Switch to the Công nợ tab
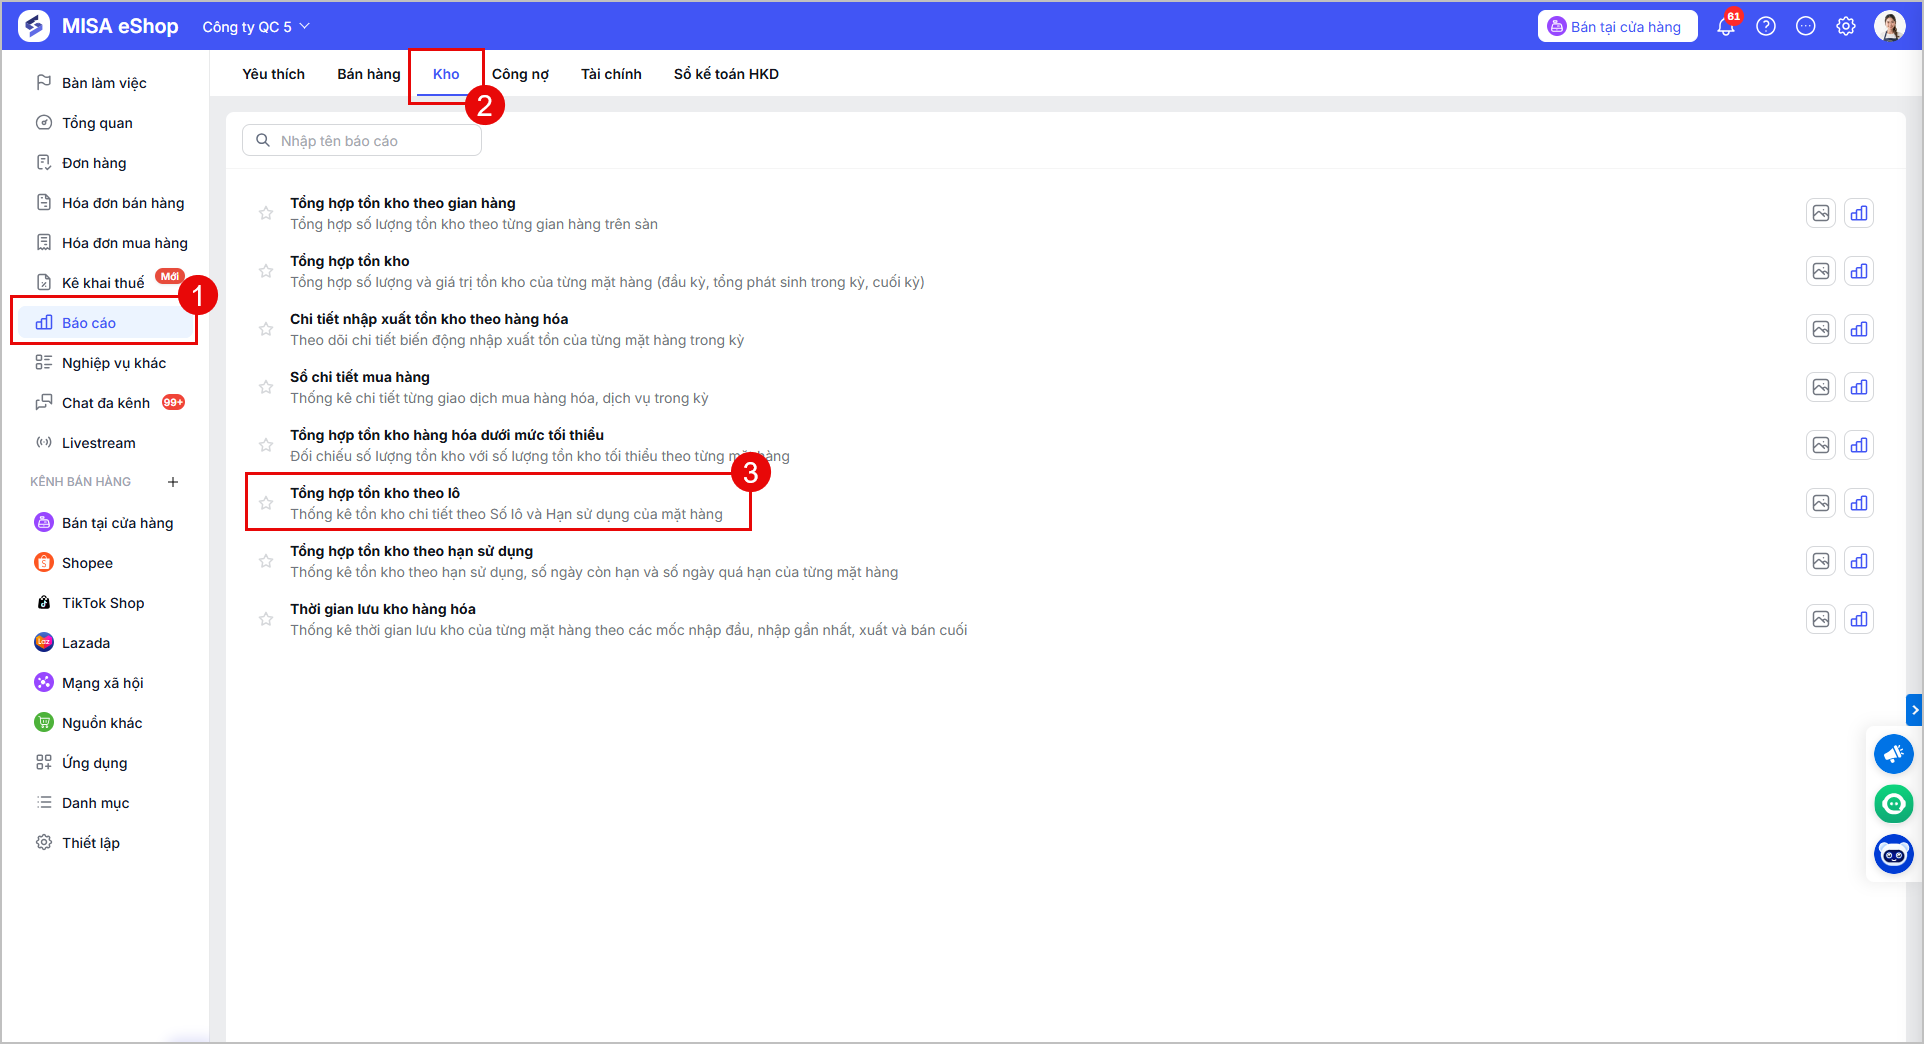 (520, 74)
